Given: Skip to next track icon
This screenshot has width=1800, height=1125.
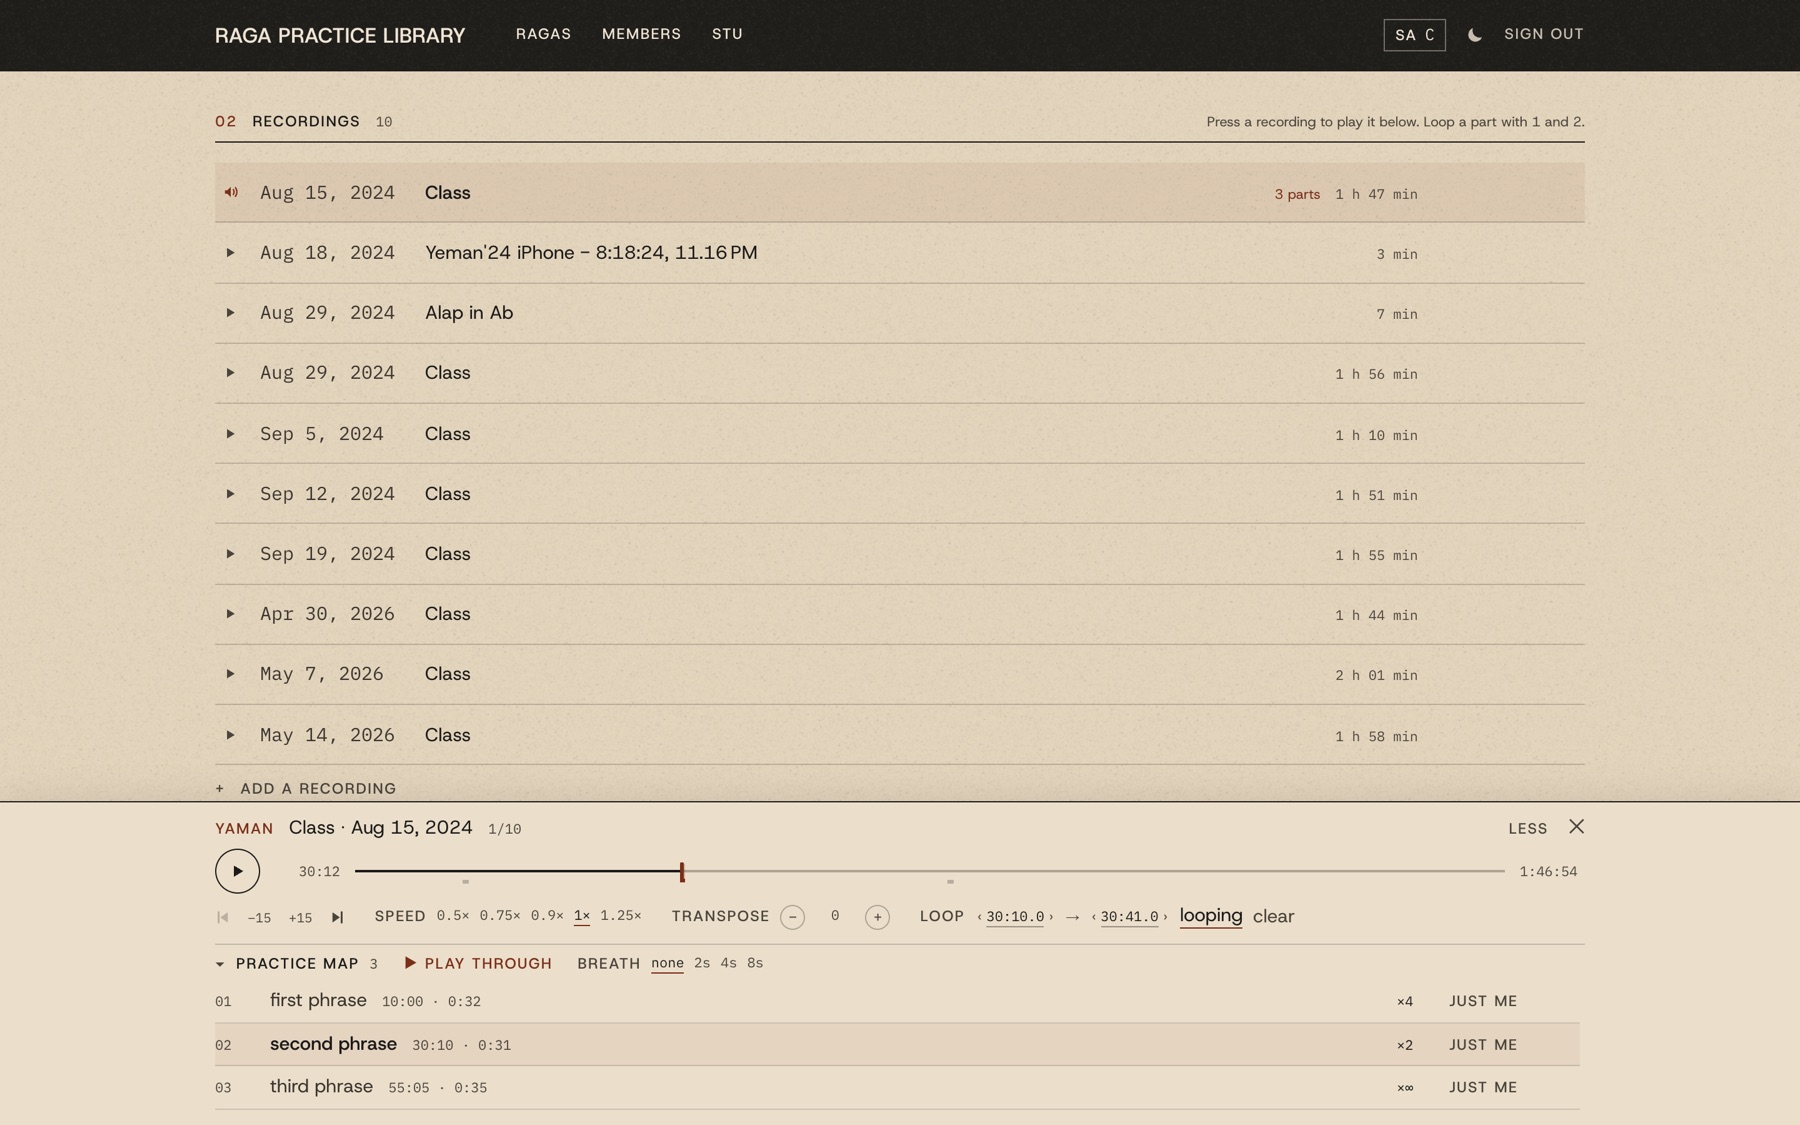Looking at the screenshot, I should click(337, 917).
